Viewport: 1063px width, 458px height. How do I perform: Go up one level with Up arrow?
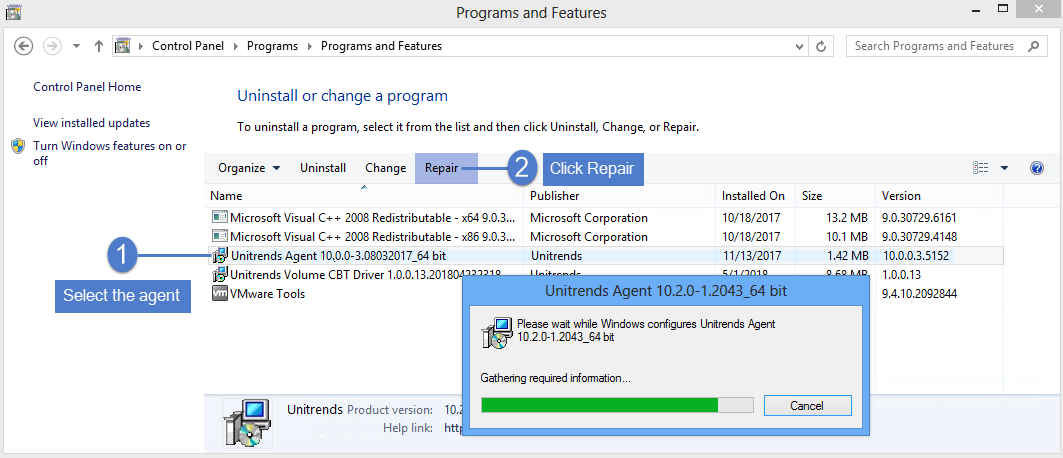99,46
